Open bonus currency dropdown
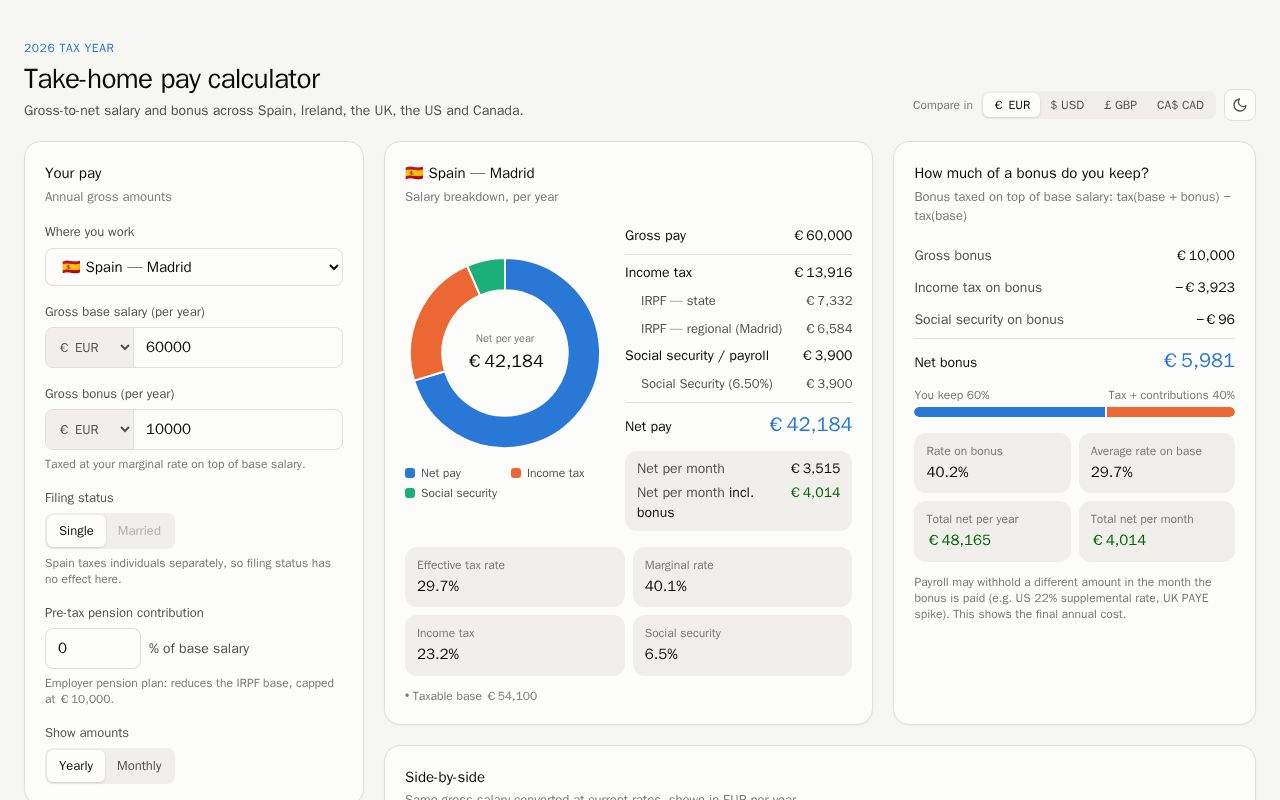Image resolution: width=1280 pixels, height=800 pixels. tap(90, 429)
